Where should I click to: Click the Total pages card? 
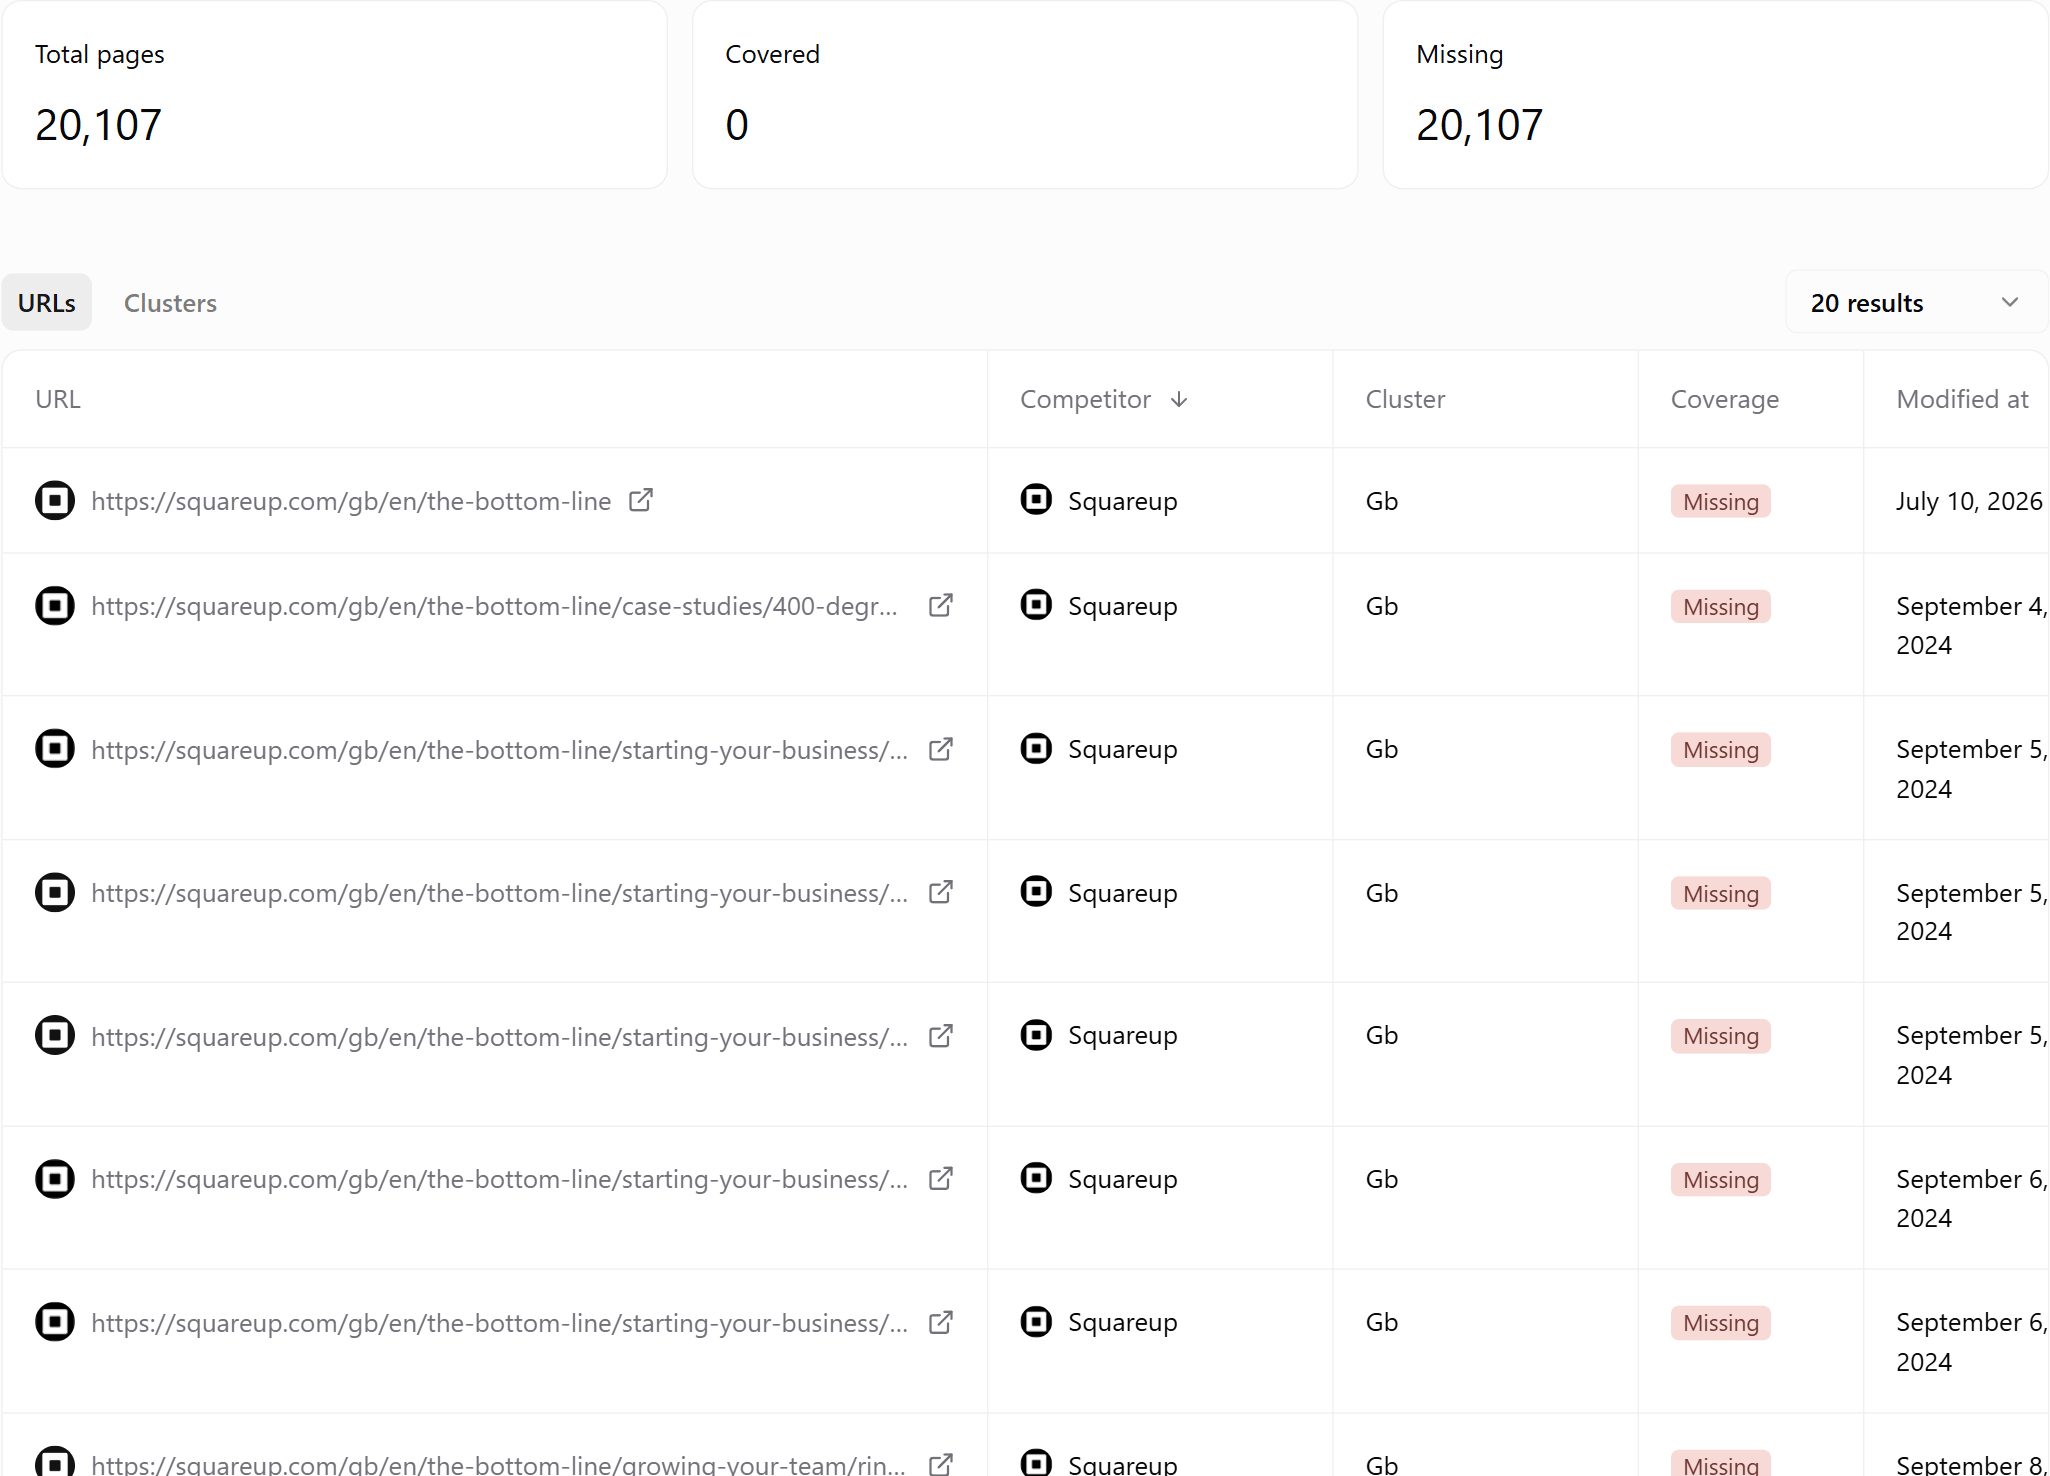click(335, 95)
